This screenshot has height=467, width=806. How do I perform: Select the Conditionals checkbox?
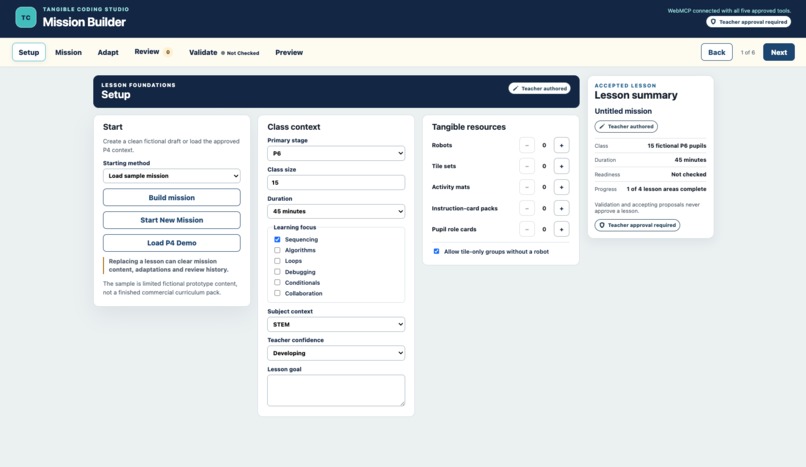(x=277, y=283)
